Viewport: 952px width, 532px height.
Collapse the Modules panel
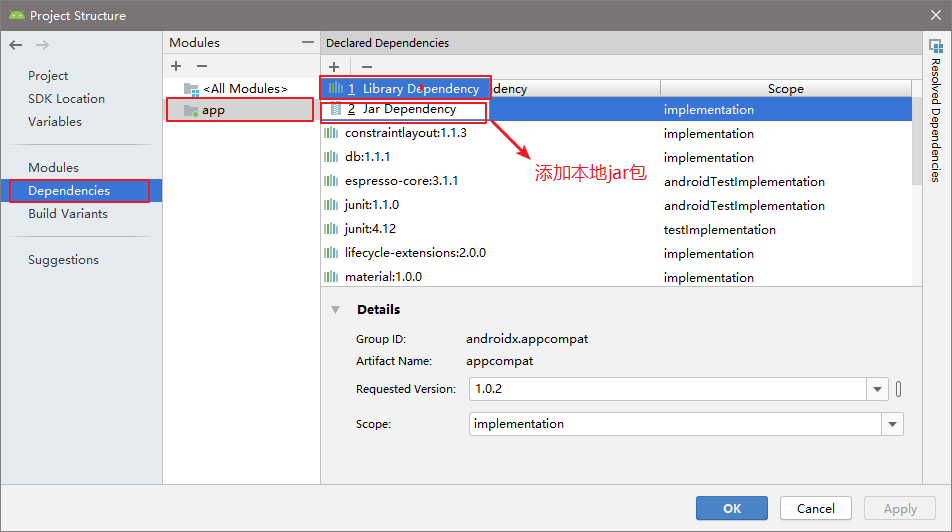click(x=308, y=43)
